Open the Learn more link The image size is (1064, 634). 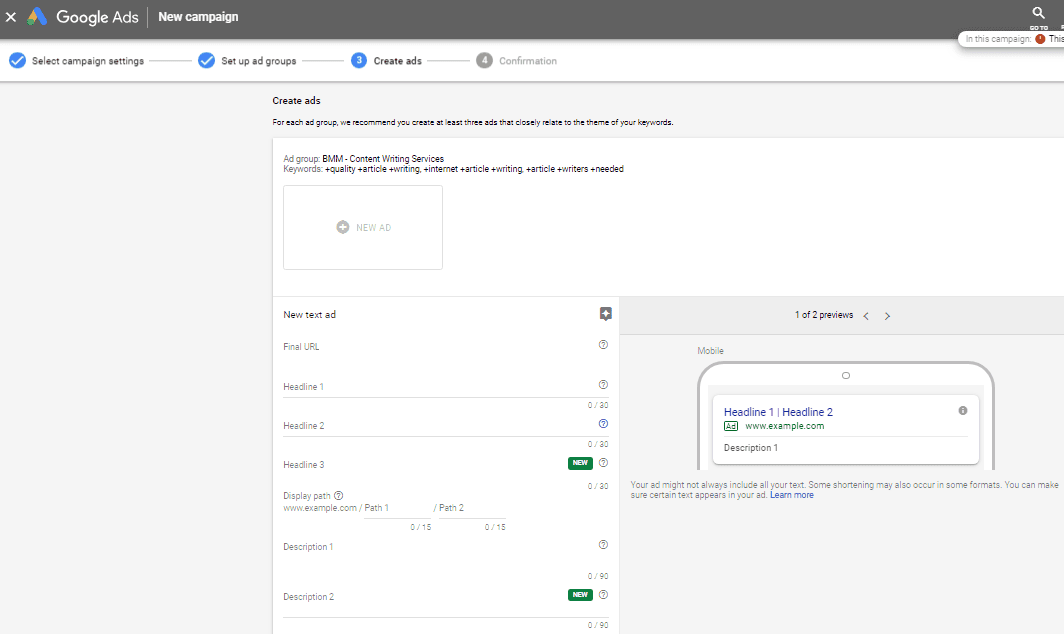[x=791, y=495]
